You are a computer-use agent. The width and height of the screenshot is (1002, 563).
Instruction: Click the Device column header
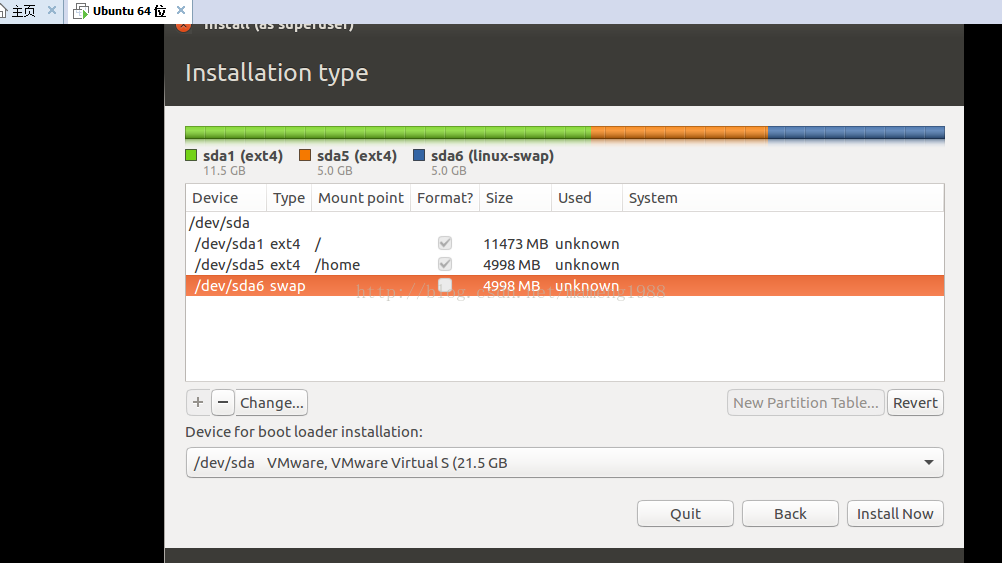tap(226, 198)
